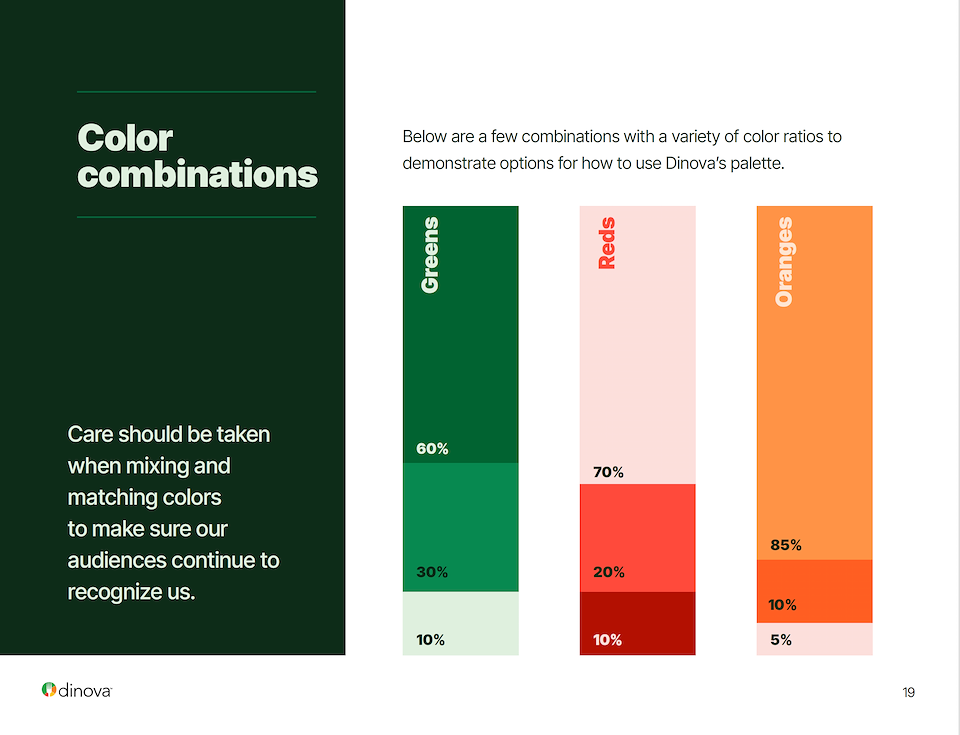Click the rotated "Reds" label
The image size is (960, 735).
pos(607,244)
